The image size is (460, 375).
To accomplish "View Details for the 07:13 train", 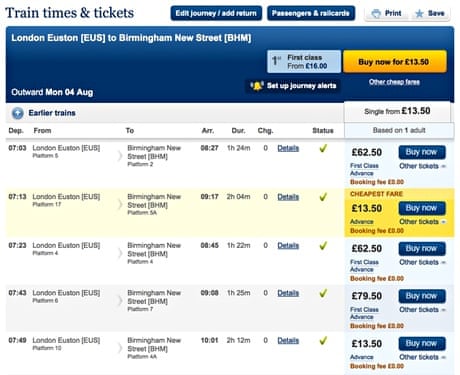I will 288,197.
